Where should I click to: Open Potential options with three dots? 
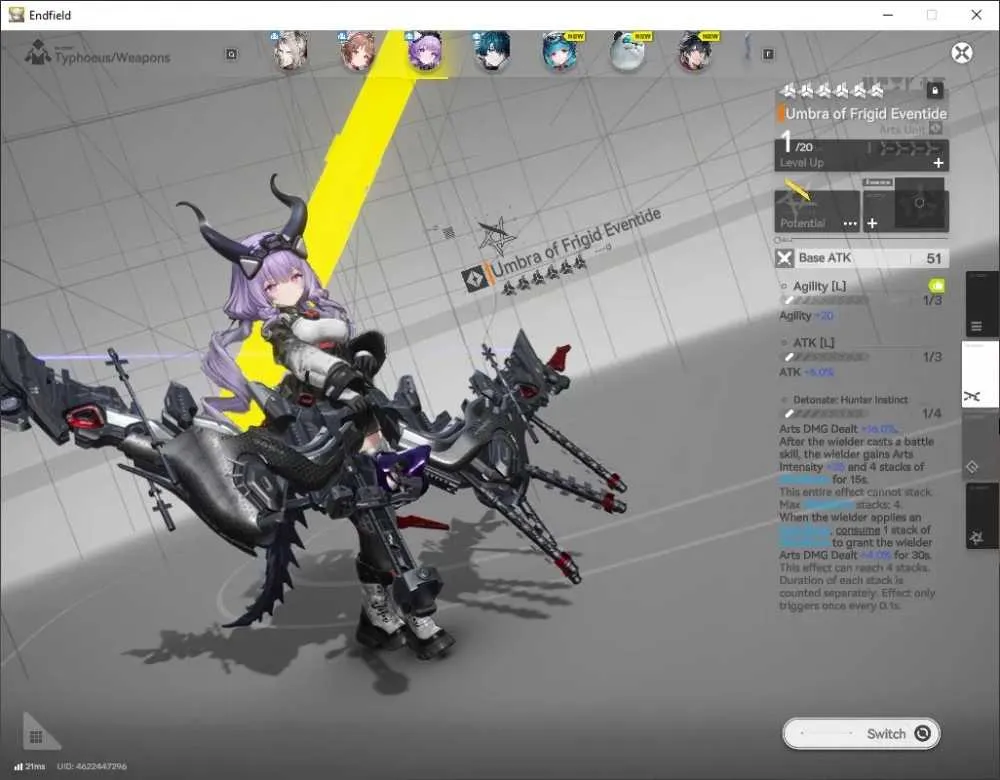pos(850,224)
